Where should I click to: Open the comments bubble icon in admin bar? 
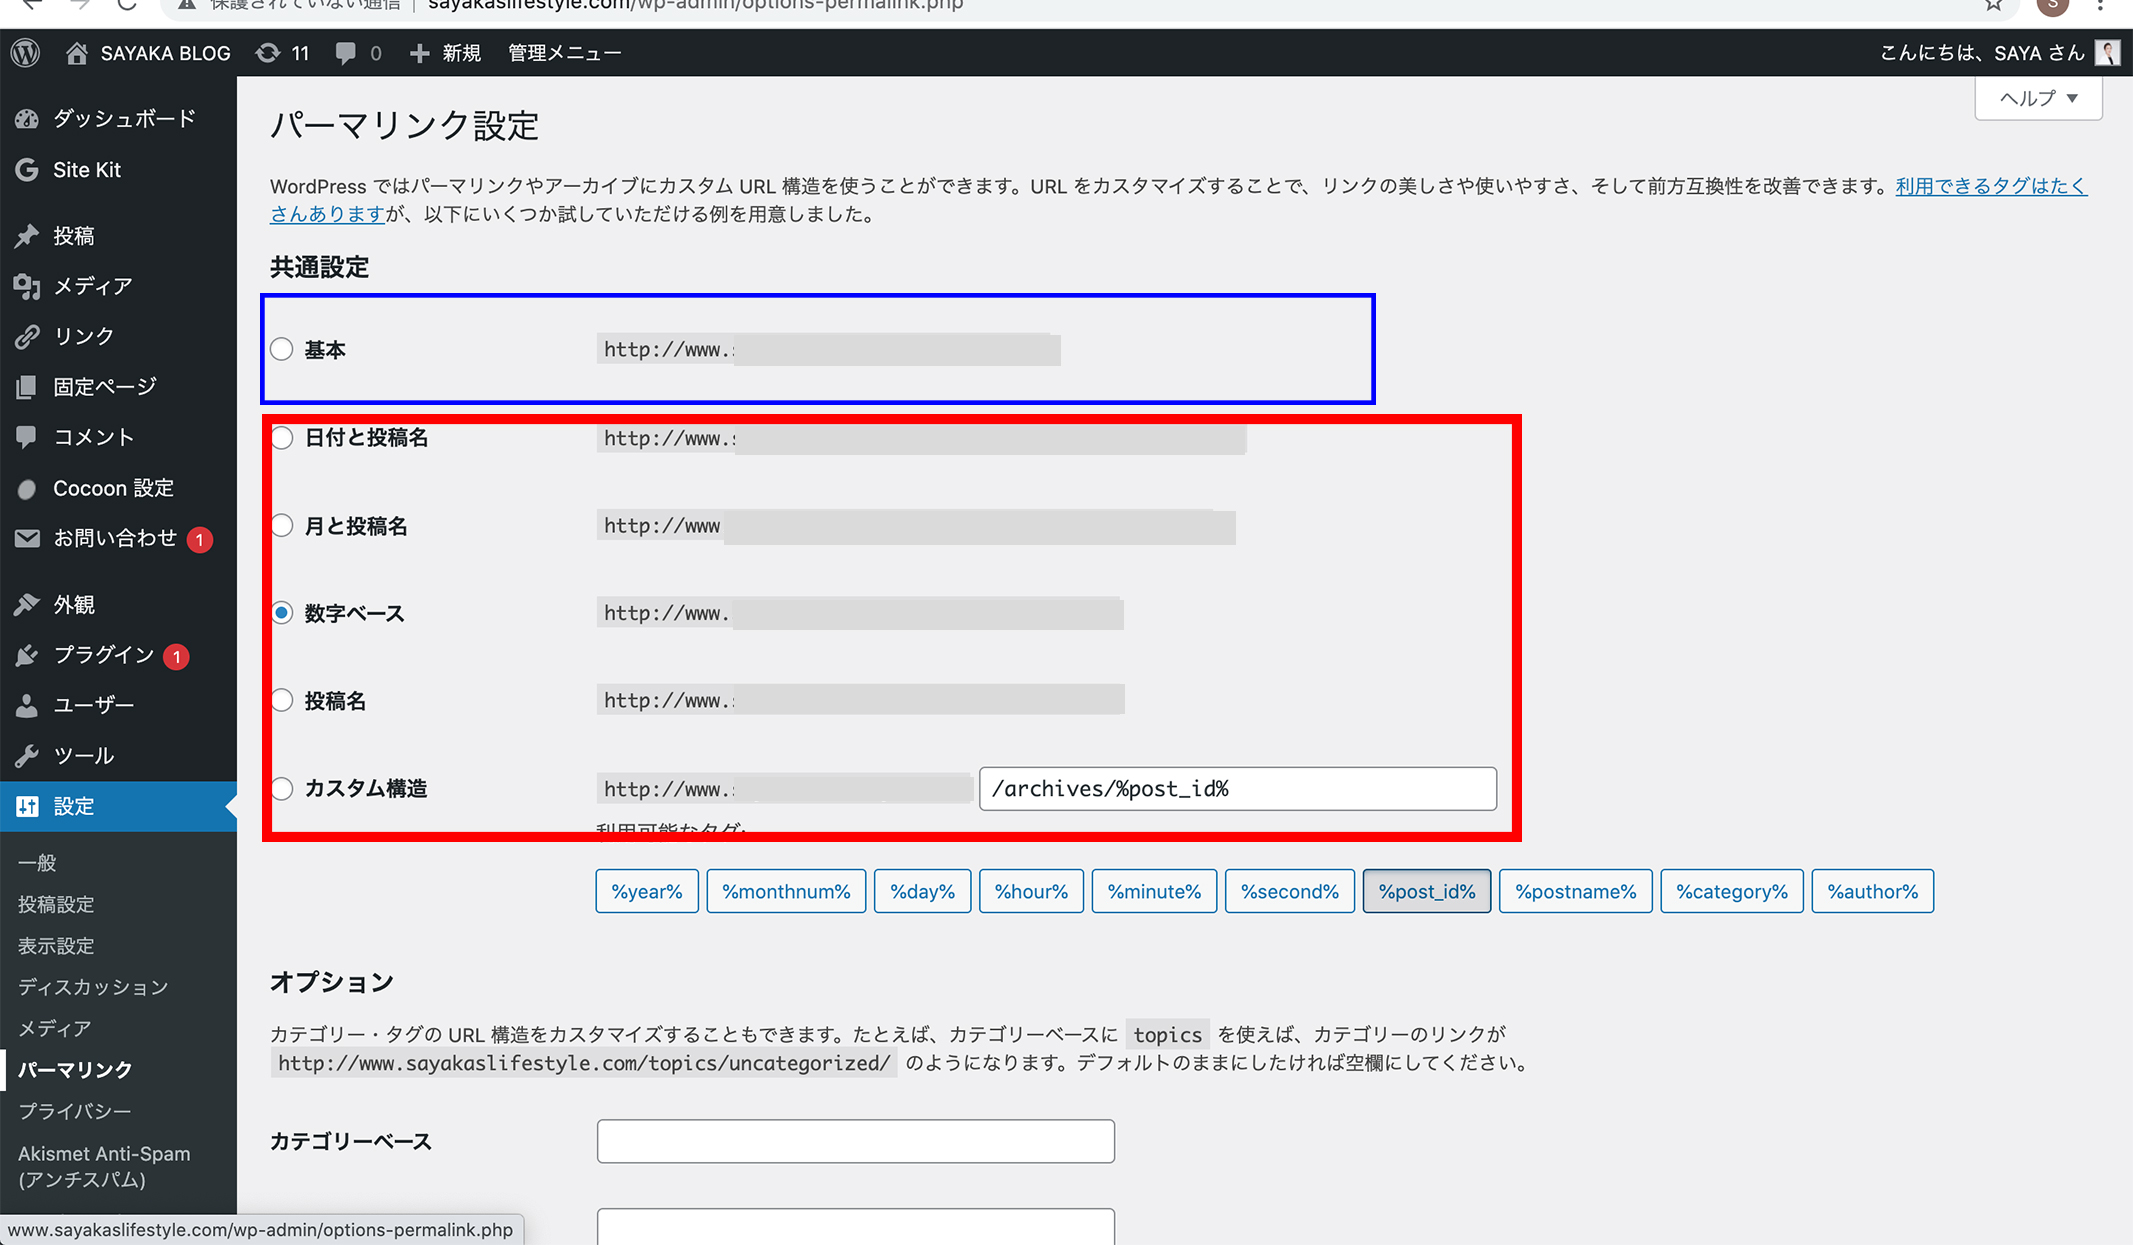click(346, 53)
